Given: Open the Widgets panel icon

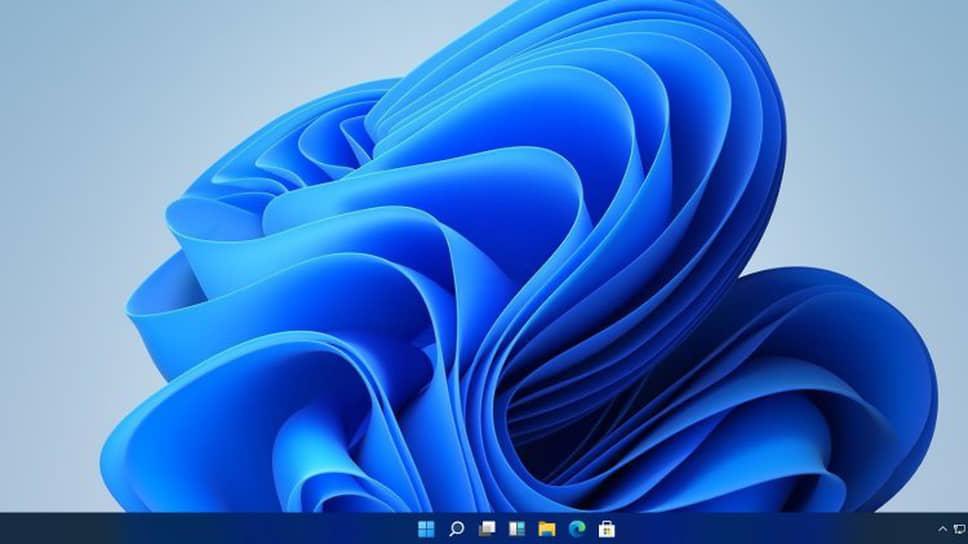Looking at the screenshot, I should 516,528.
